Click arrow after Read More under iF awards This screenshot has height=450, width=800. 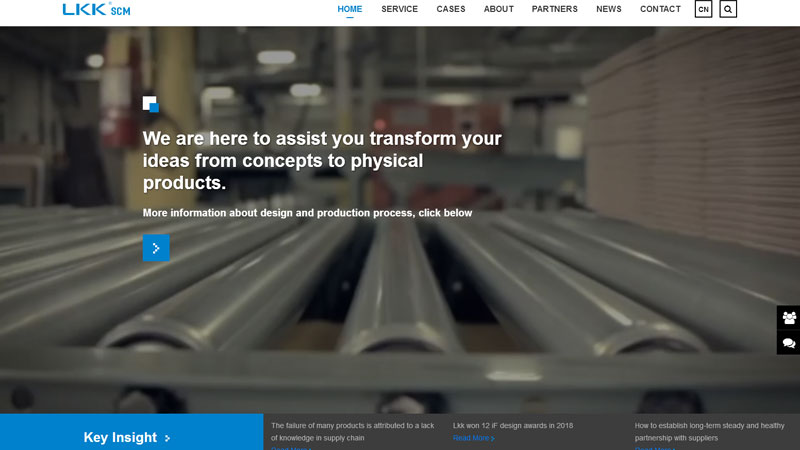click(x=493, y=438)
